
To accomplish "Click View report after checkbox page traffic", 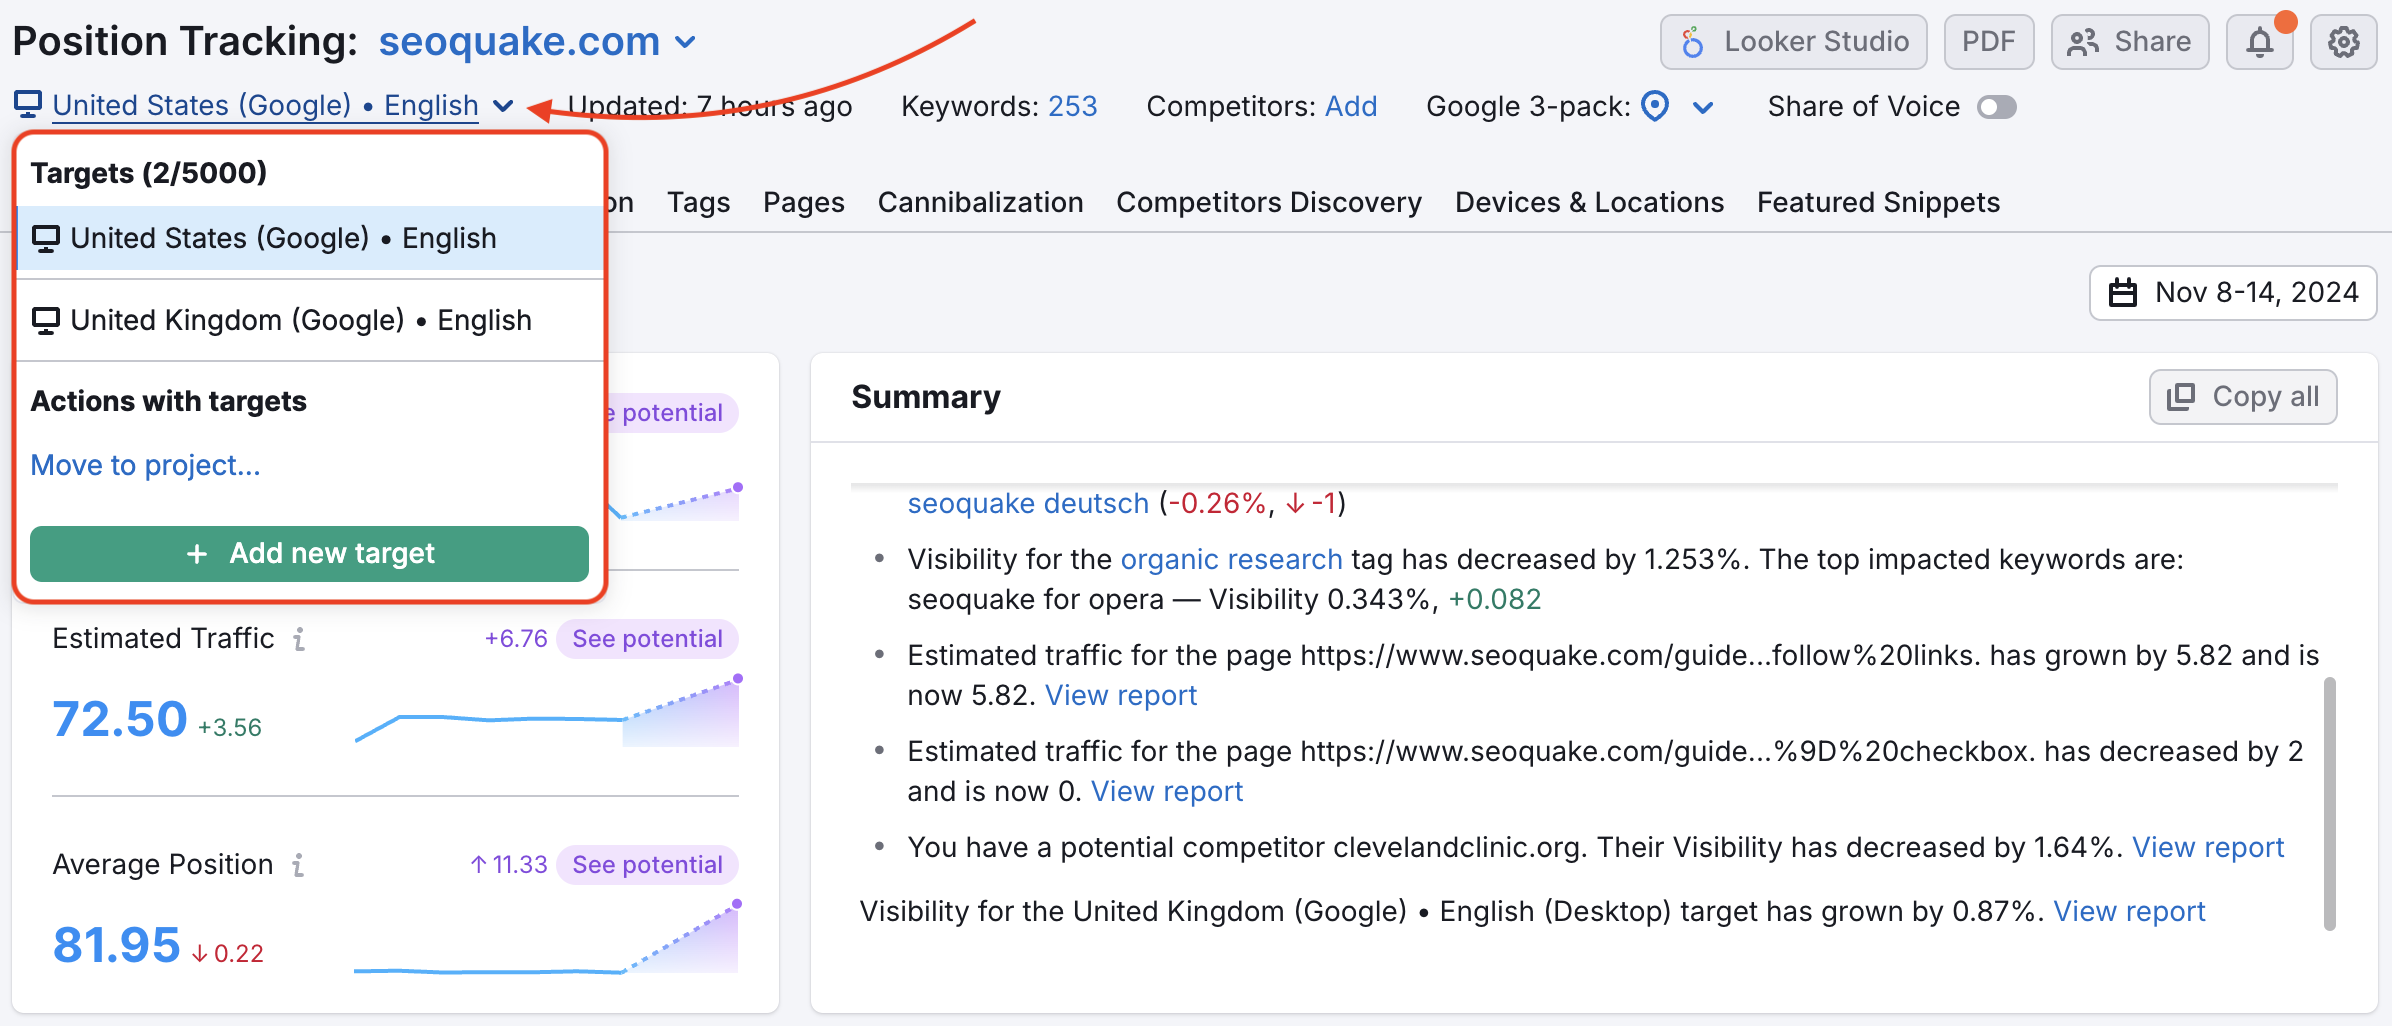I will tap(1166, 791).
